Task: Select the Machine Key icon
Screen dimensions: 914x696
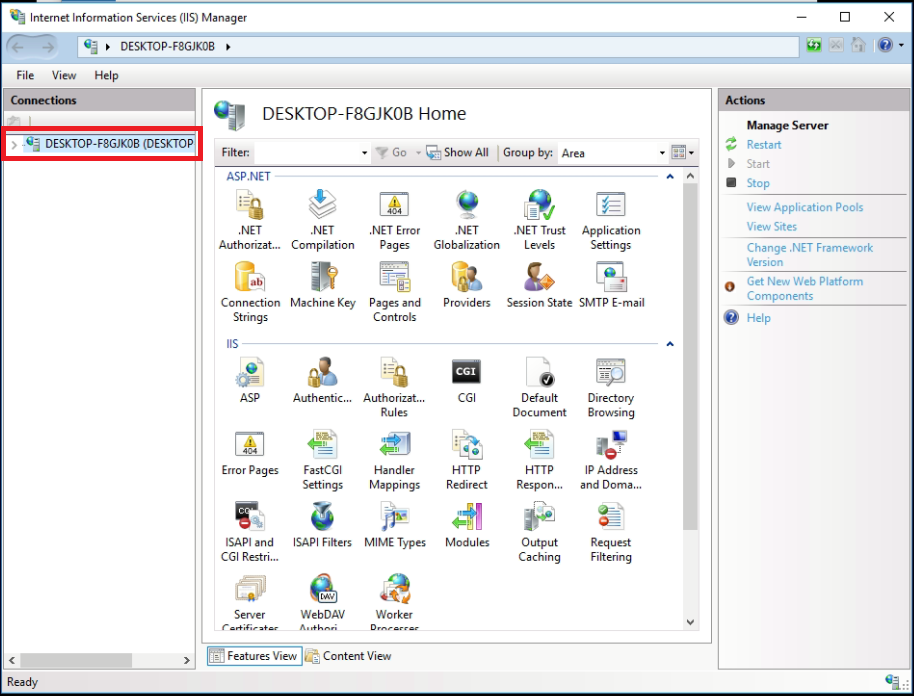Action: (x=322, y=285)
